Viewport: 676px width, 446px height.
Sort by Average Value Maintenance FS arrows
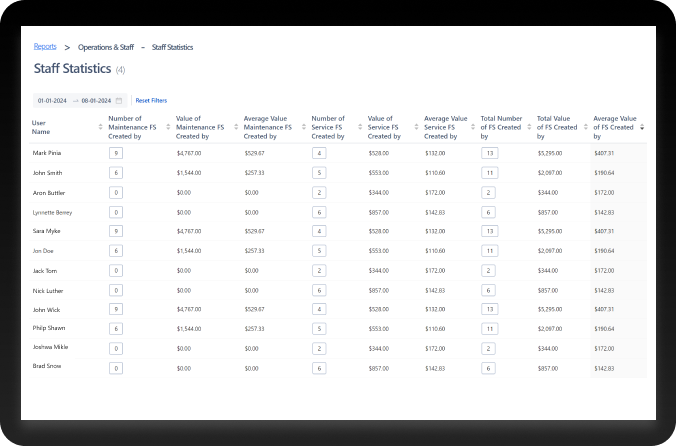point(304,127)
